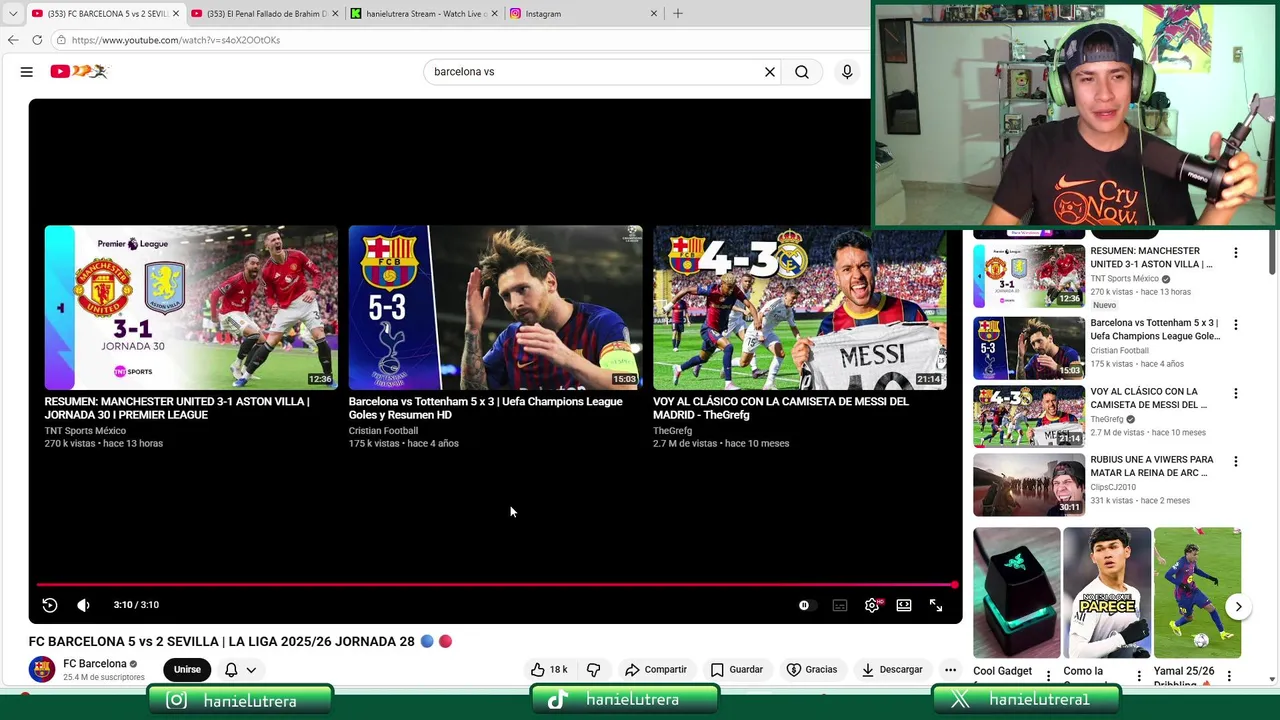Switch to theater mode icon
This screenshot has width=1280, height=720.
click(904, 605)
